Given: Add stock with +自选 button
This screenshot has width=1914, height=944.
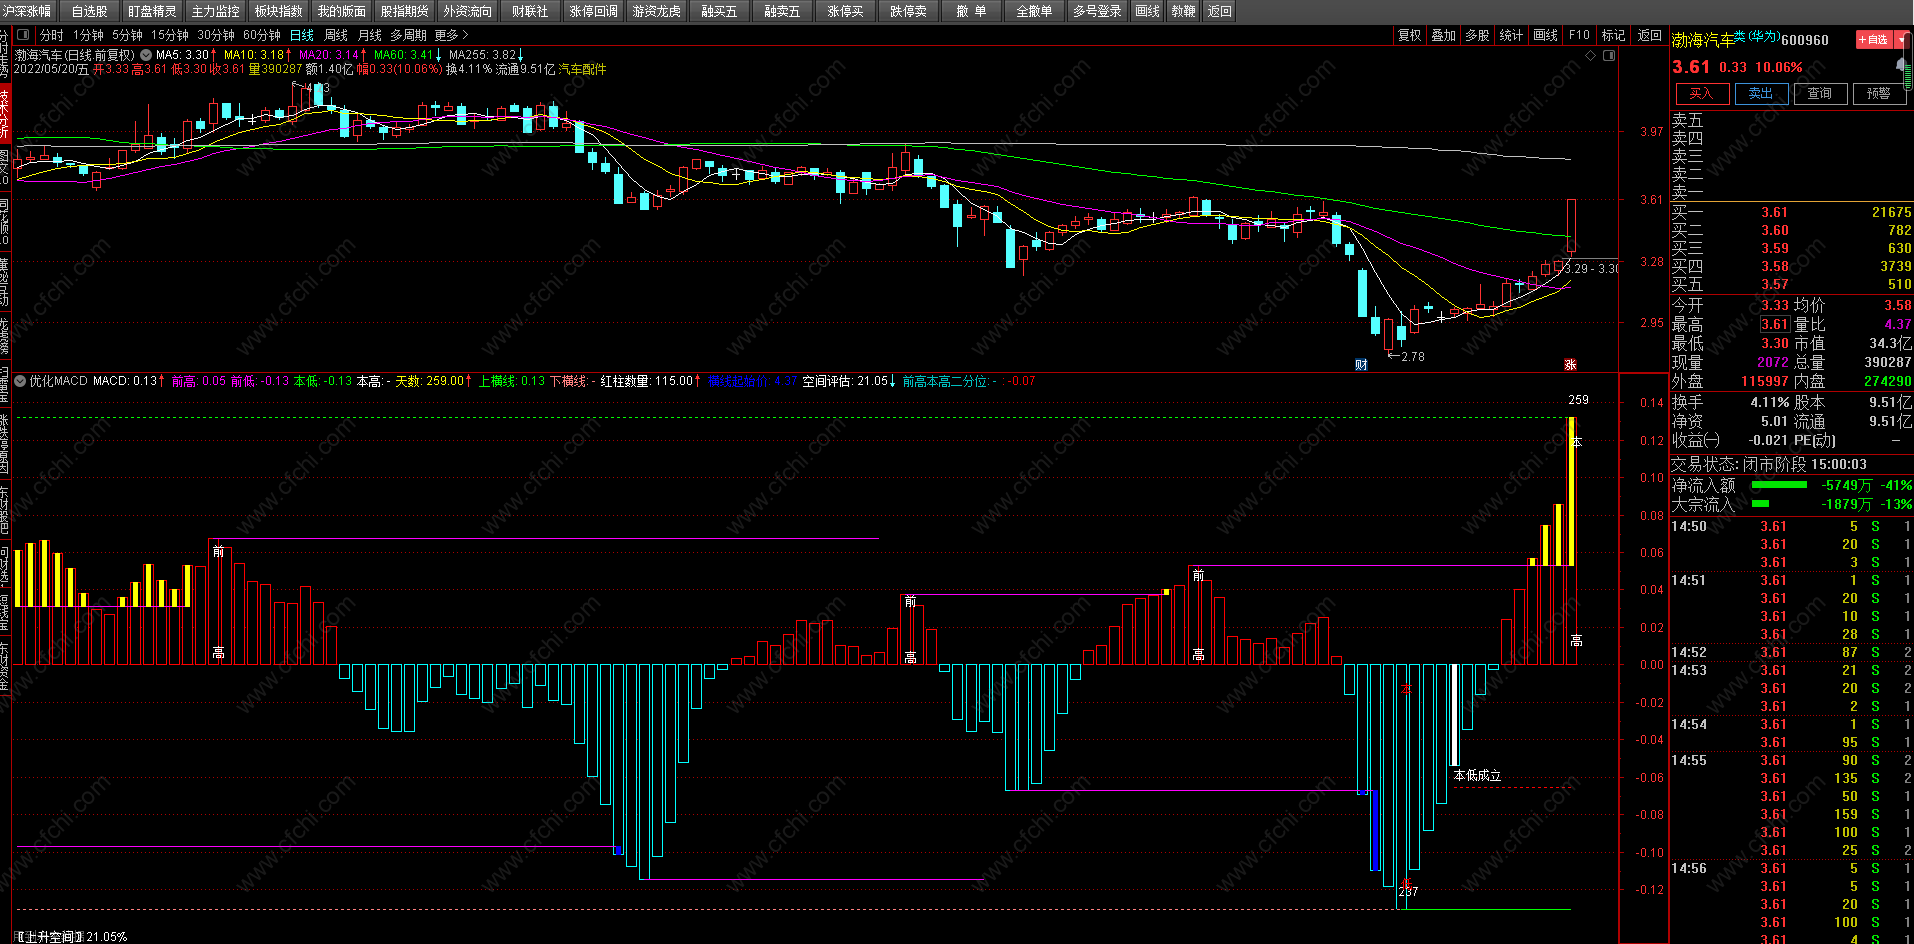Looking at the screenshot, I should tap(1874, 40).
